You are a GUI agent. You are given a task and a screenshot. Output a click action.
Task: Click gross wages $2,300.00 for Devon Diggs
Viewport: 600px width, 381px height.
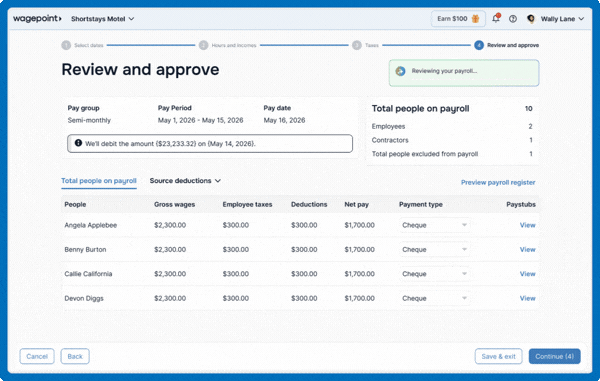click(x=170, y=298)
